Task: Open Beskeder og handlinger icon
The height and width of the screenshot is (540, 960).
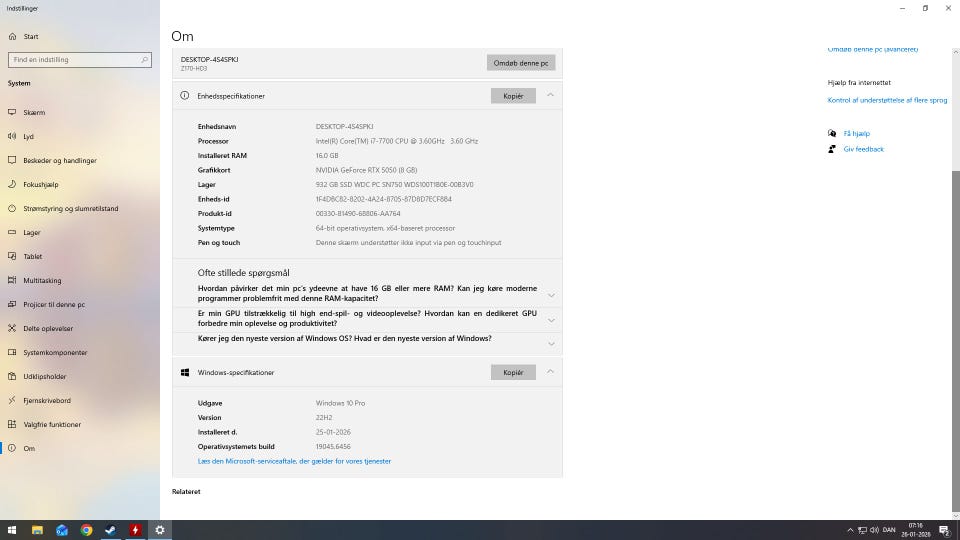Action: [12, 160]
